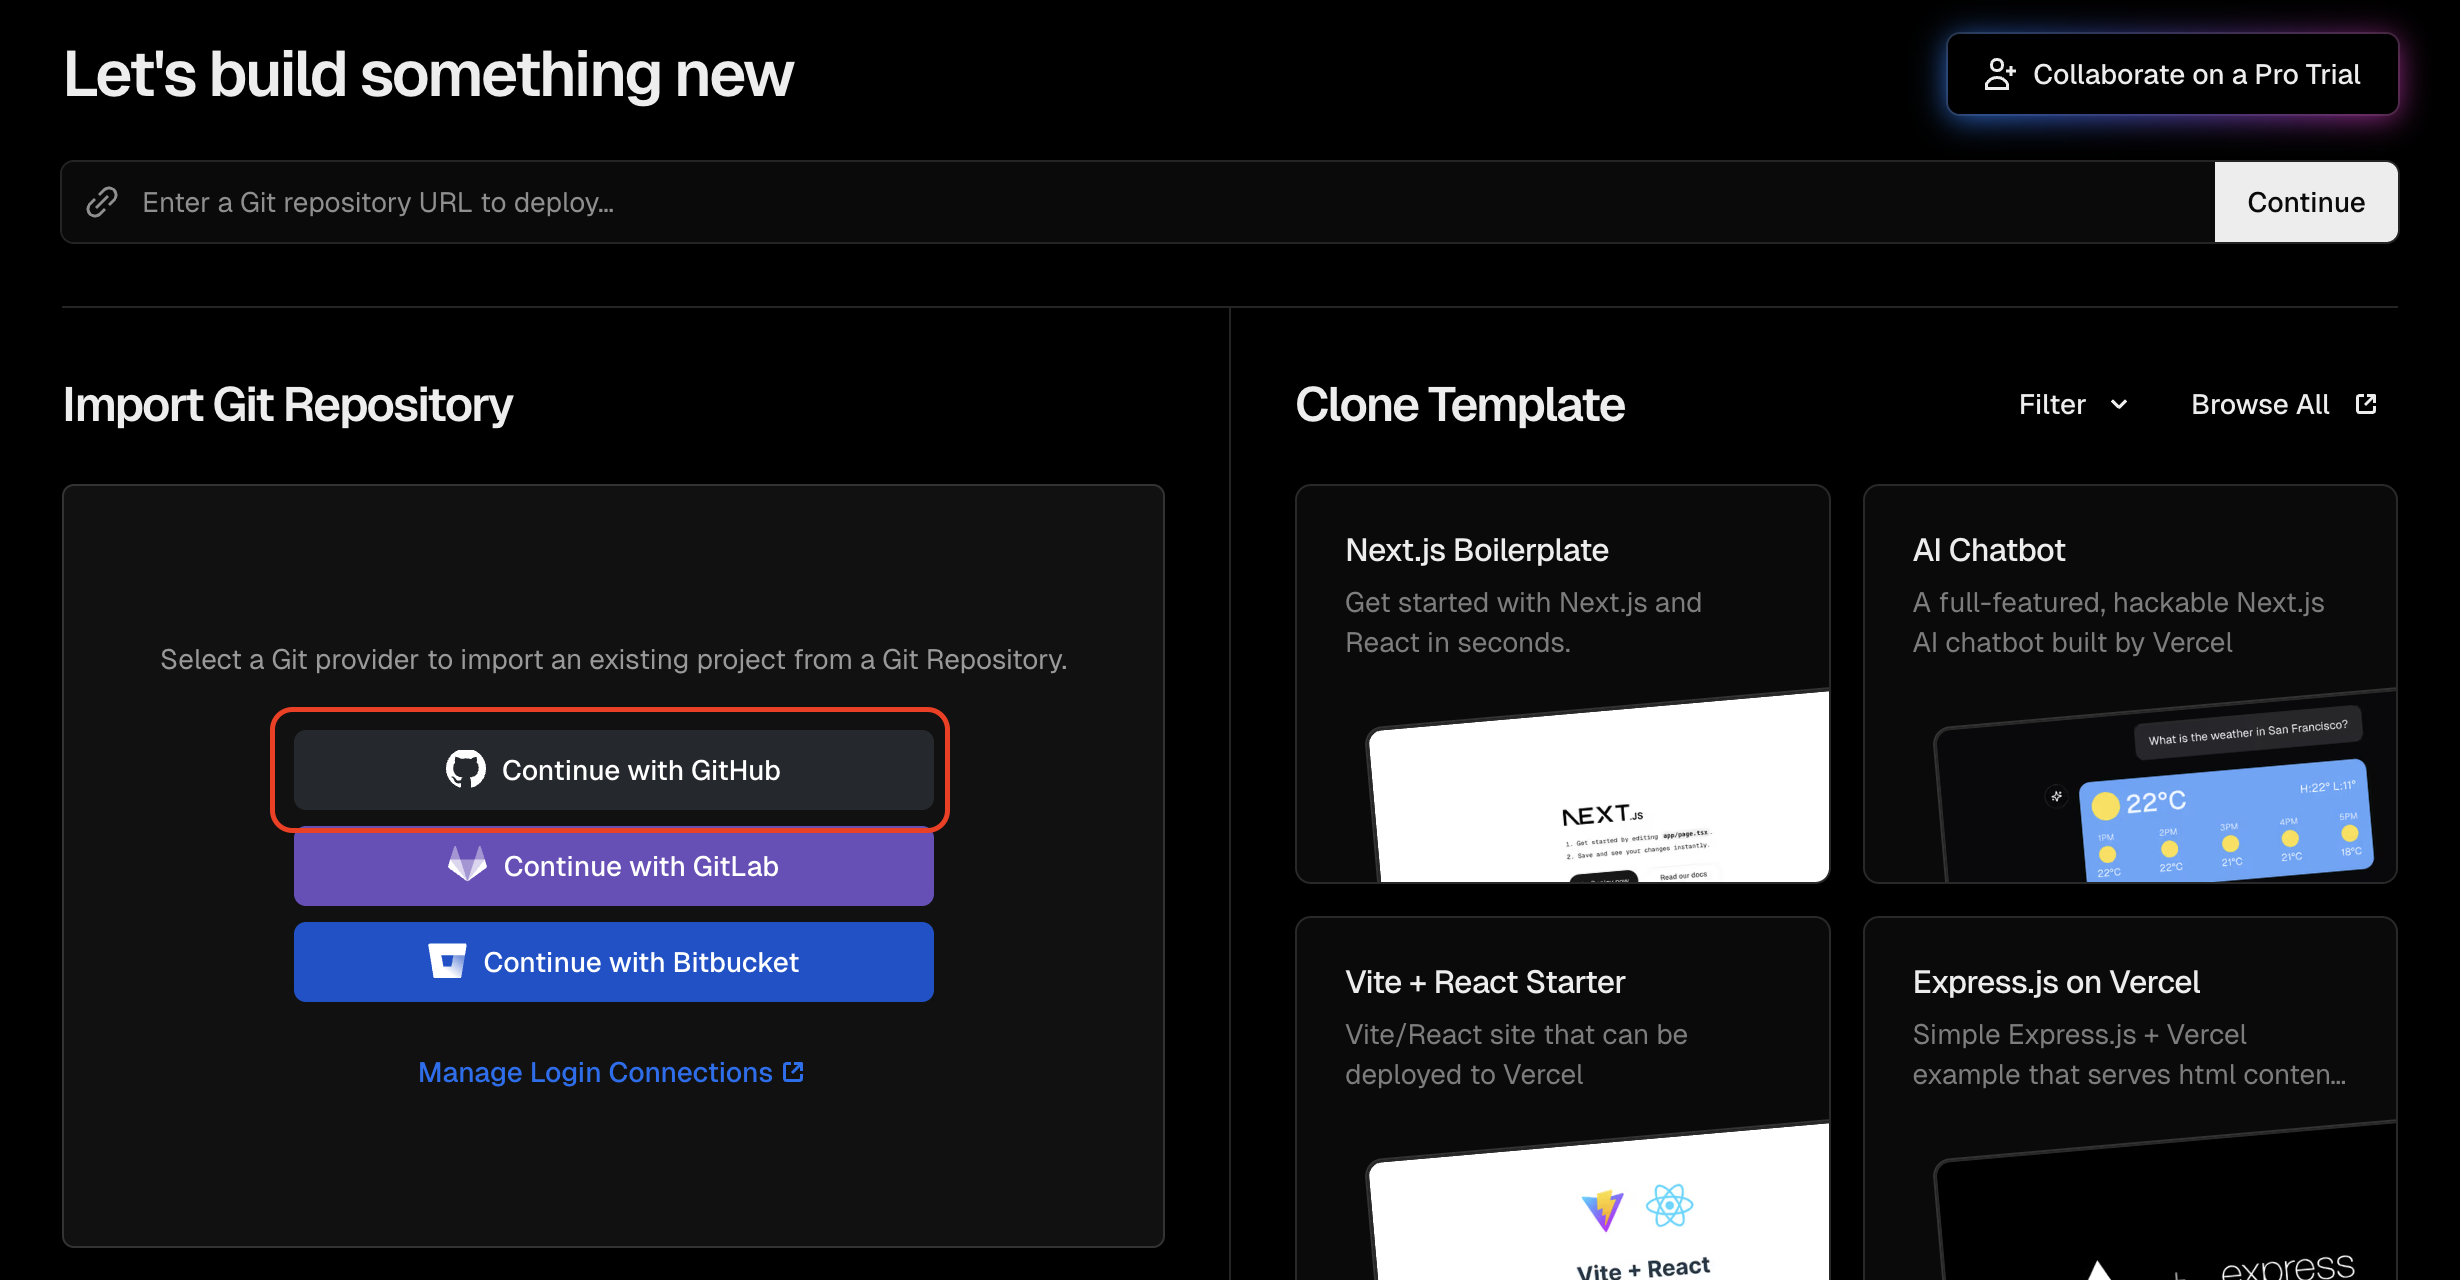Click external link icon after Manage Login Connections
The height and width of the screenshot is (1280, 2460).
click(793, 1072)
